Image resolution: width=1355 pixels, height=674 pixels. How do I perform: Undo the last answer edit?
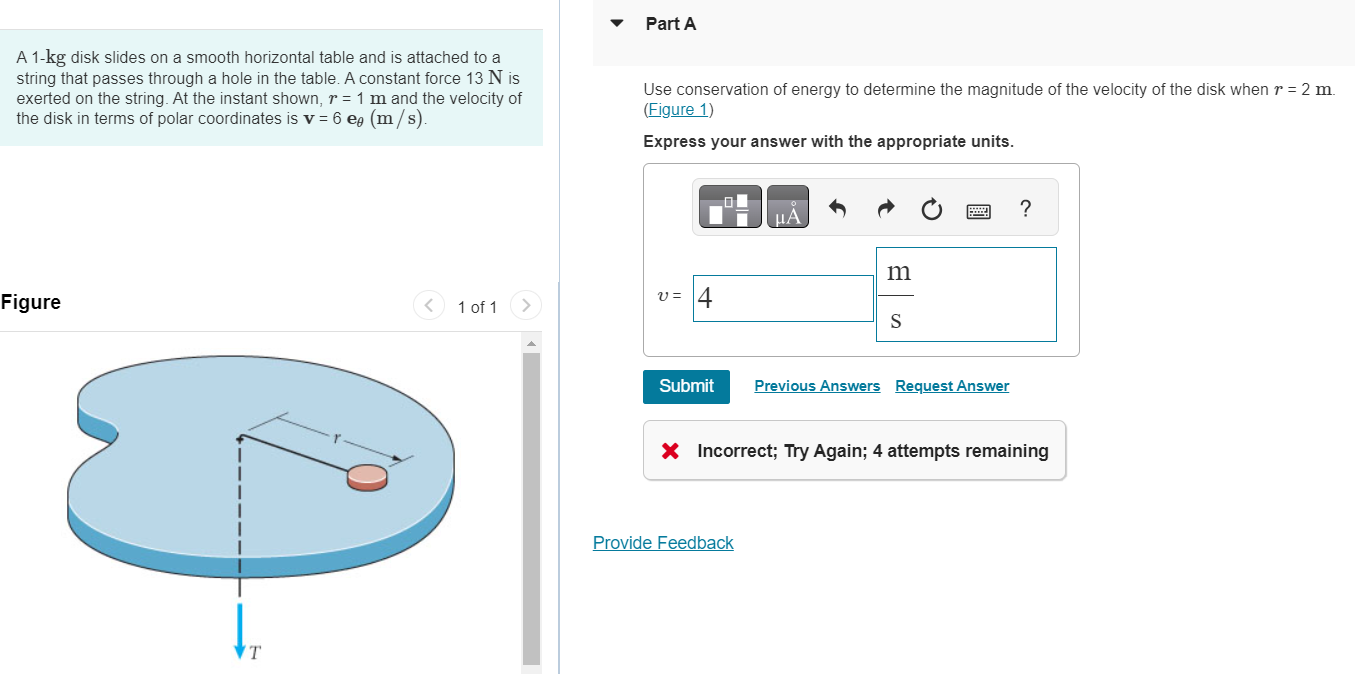838,208
